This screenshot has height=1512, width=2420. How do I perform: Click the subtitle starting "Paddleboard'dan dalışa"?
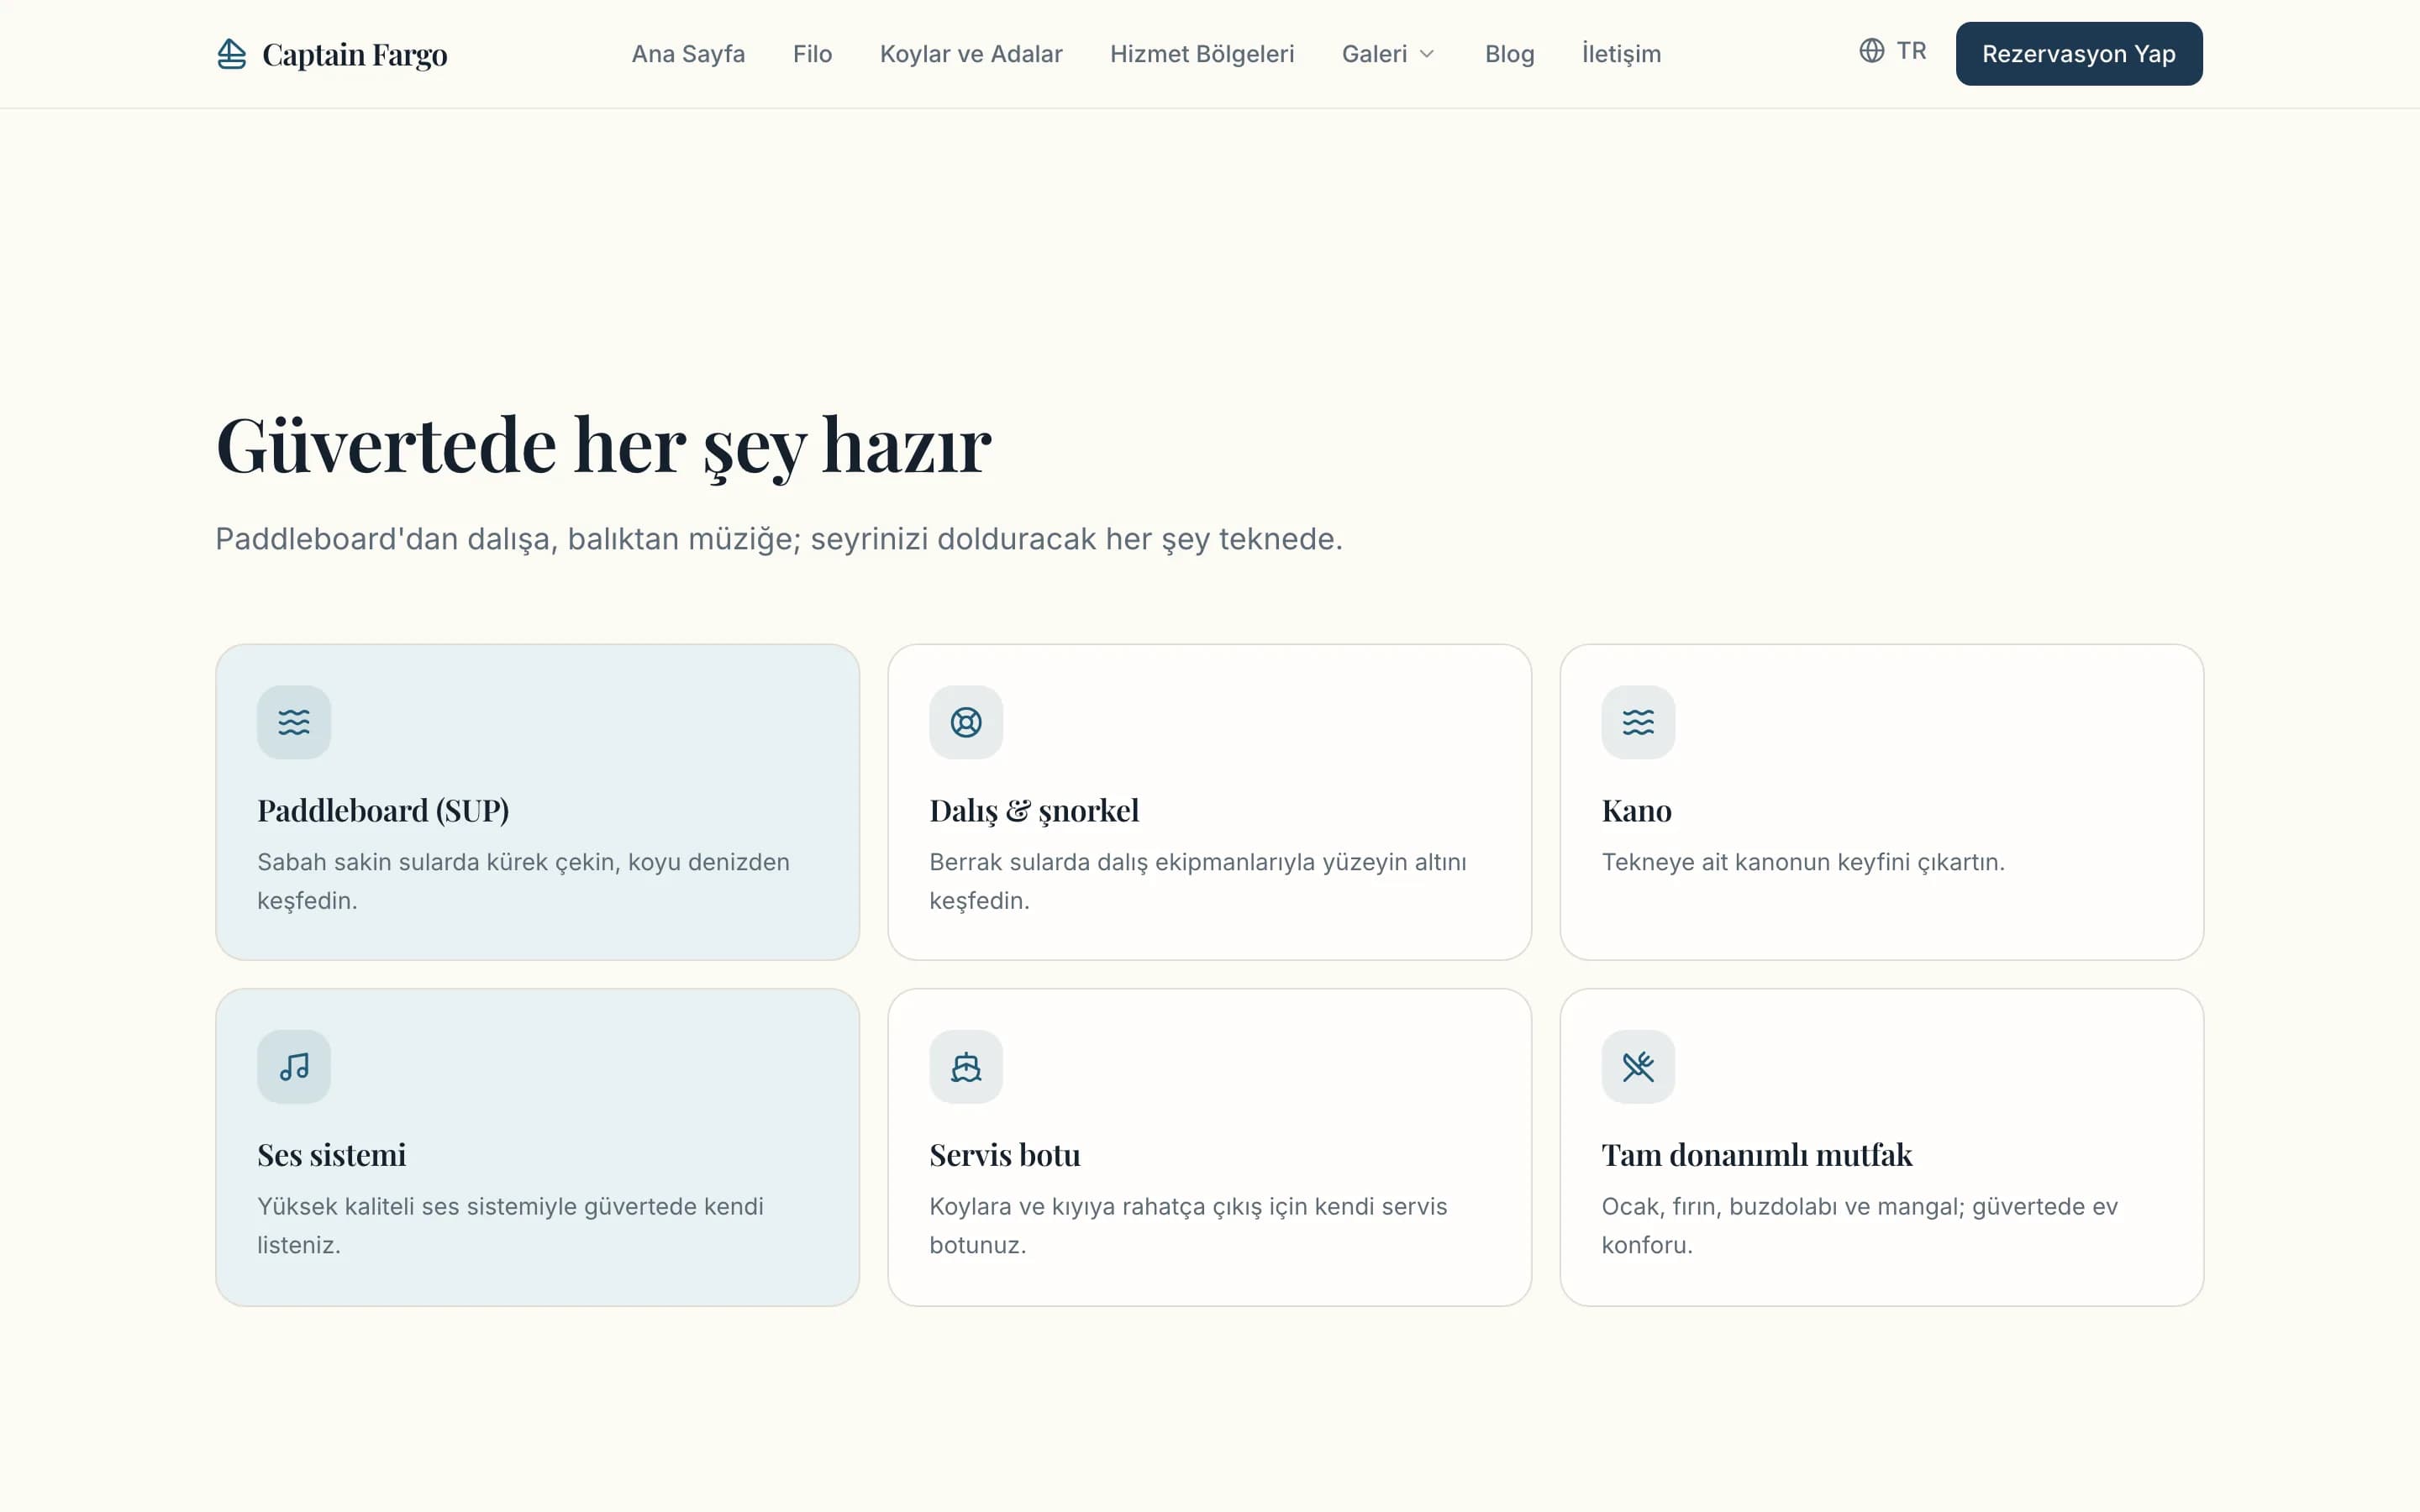(x=779, y=539)
